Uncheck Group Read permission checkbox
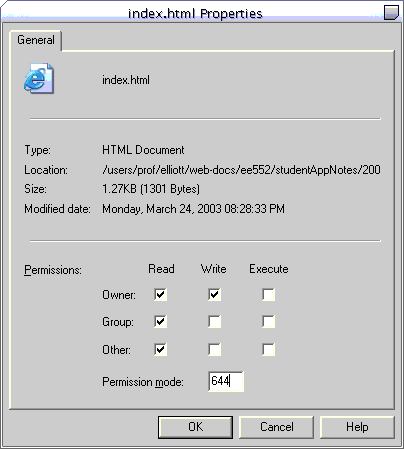Image resolution: width=404 pixels, height=449 pixels. 160,322
